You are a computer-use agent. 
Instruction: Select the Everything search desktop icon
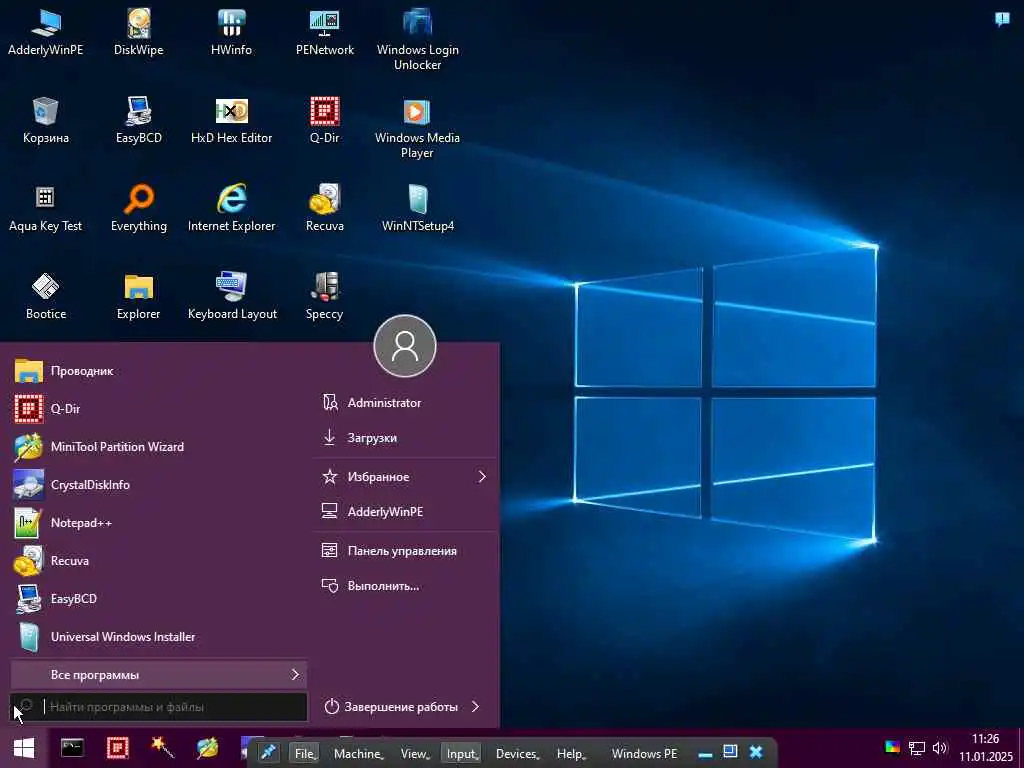(x=138, y=209)
